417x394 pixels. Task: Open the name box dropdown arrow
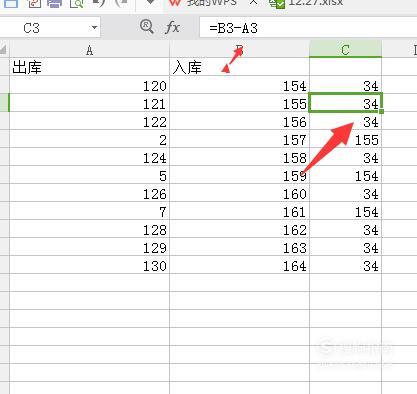94,28
